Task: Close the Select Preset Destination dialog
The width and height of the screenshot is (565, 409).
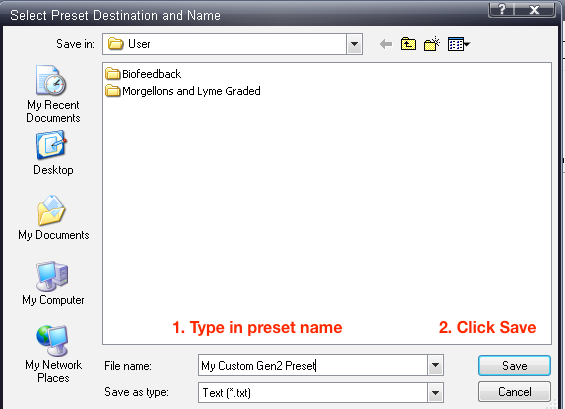Action: (535, 9)
